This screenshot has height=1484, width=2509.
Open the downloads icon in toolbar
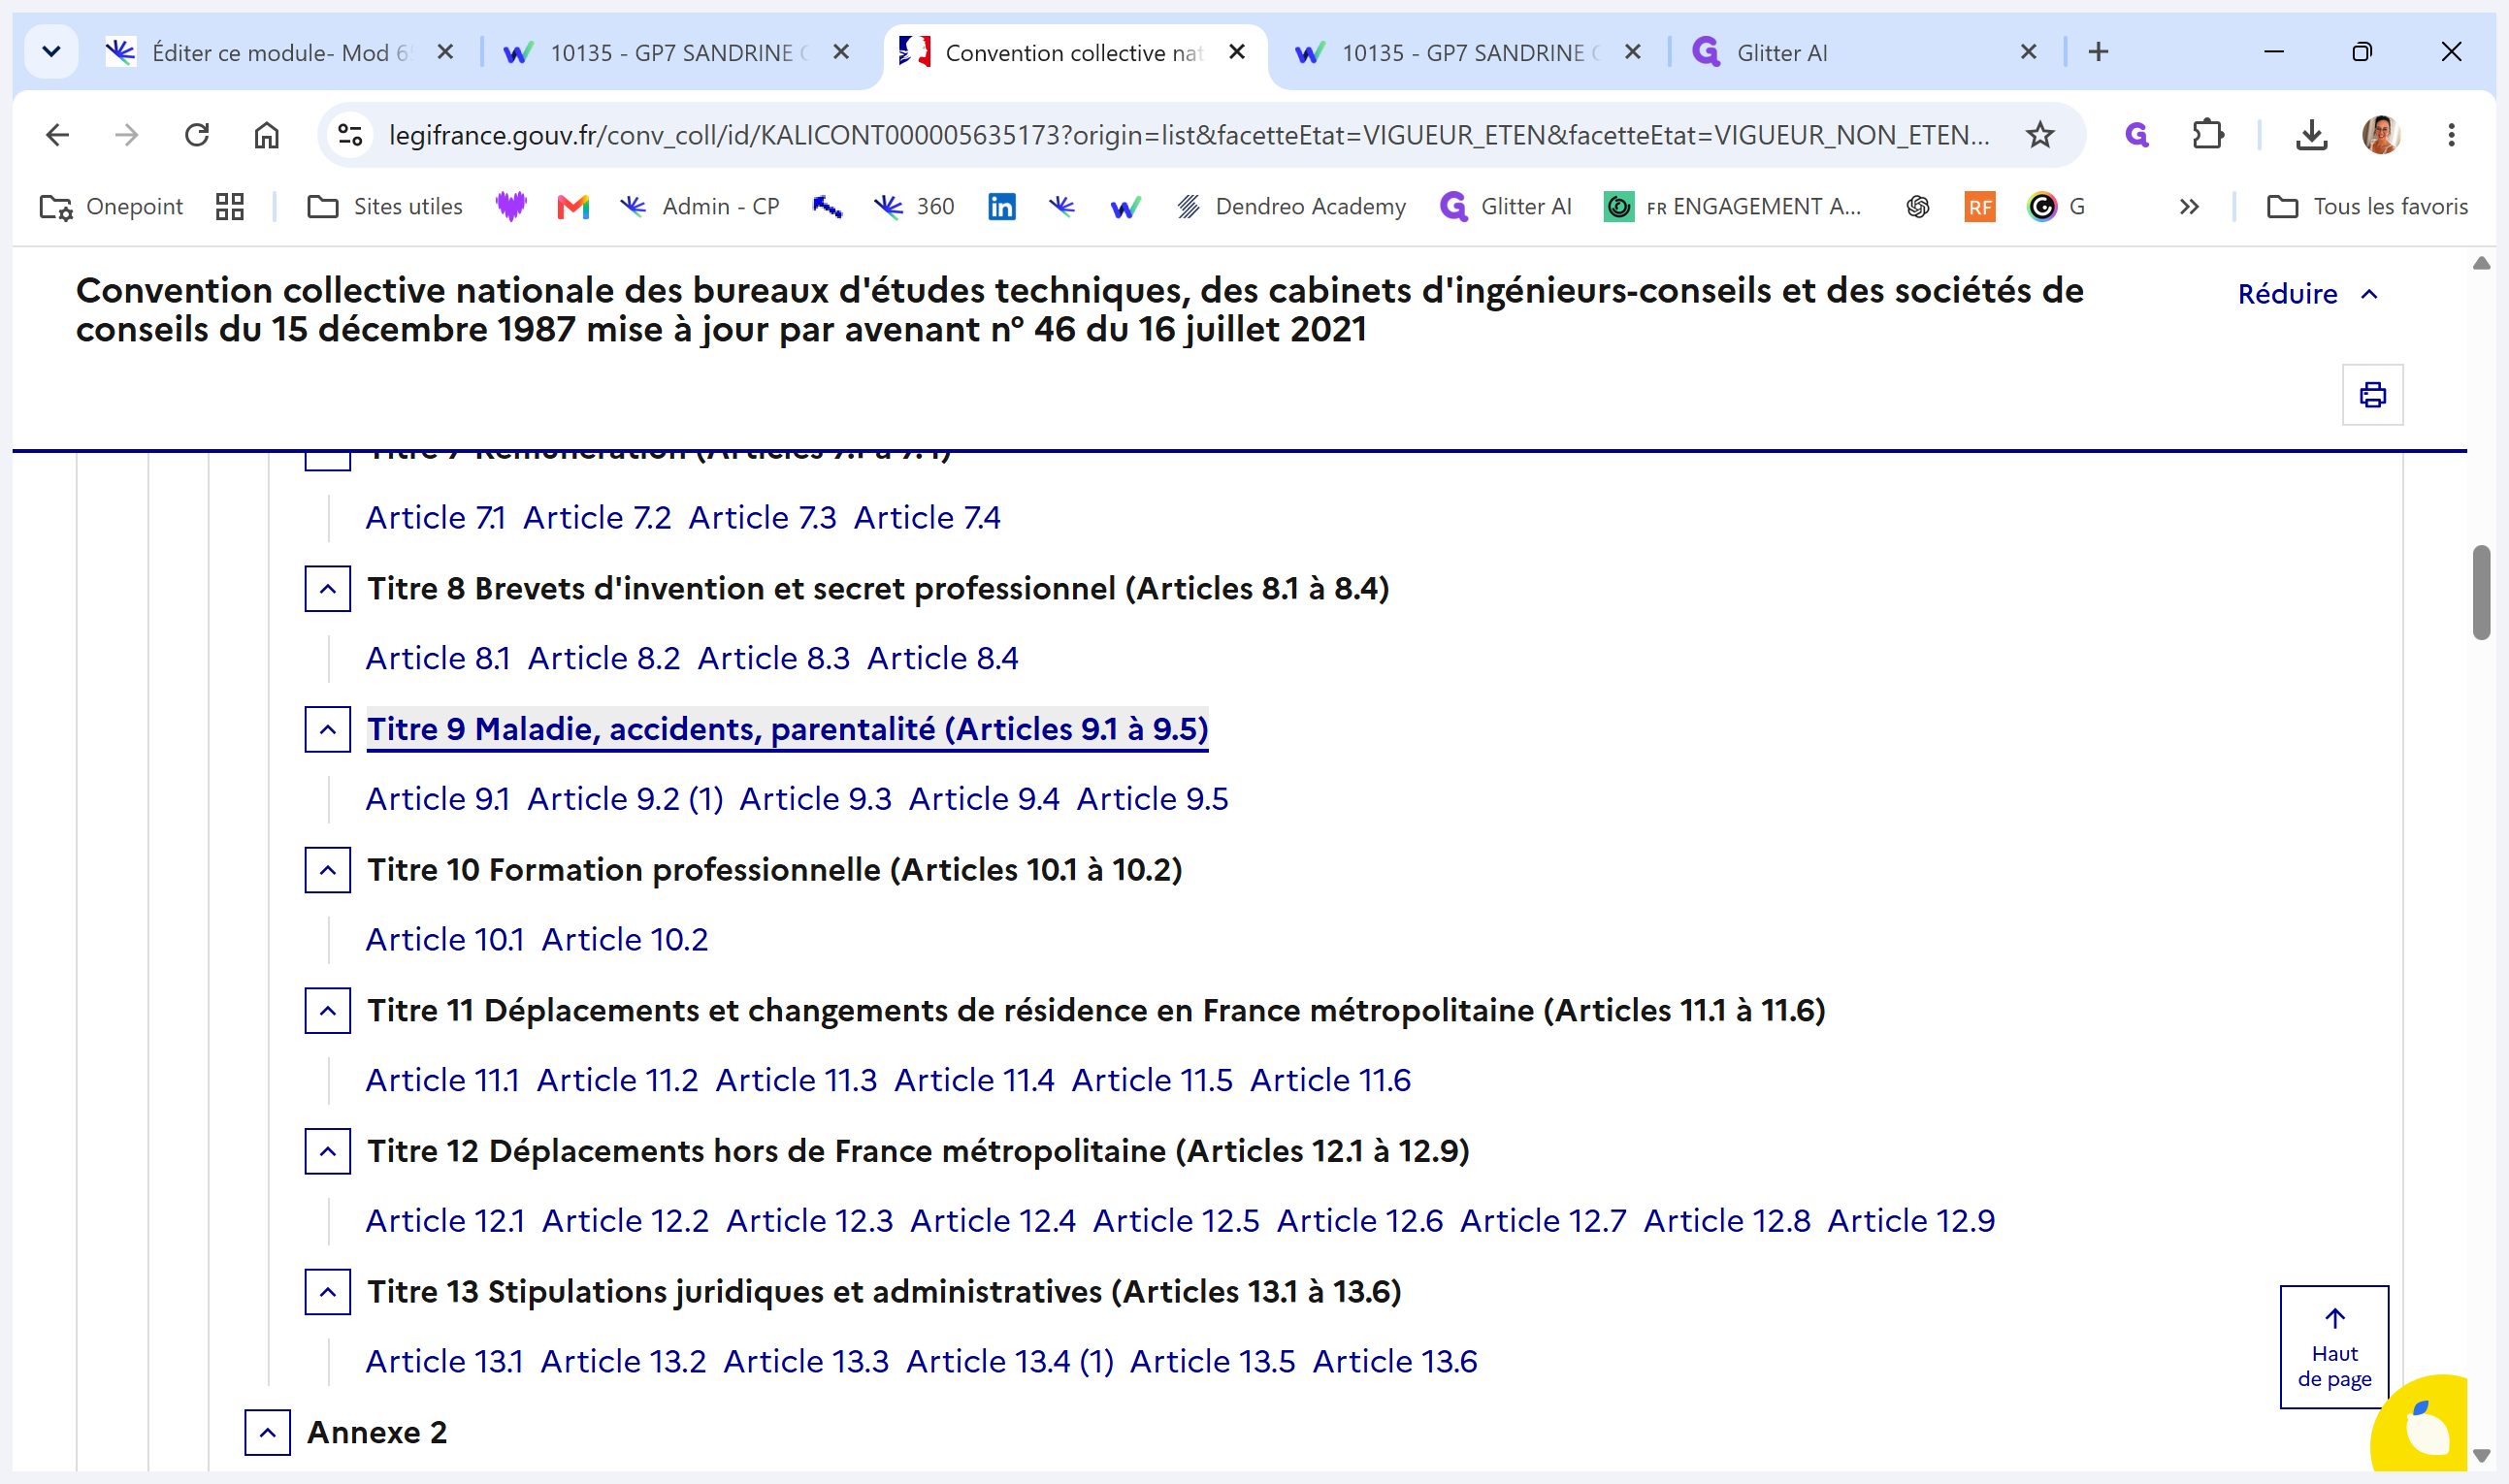[x=2311, y=135]
